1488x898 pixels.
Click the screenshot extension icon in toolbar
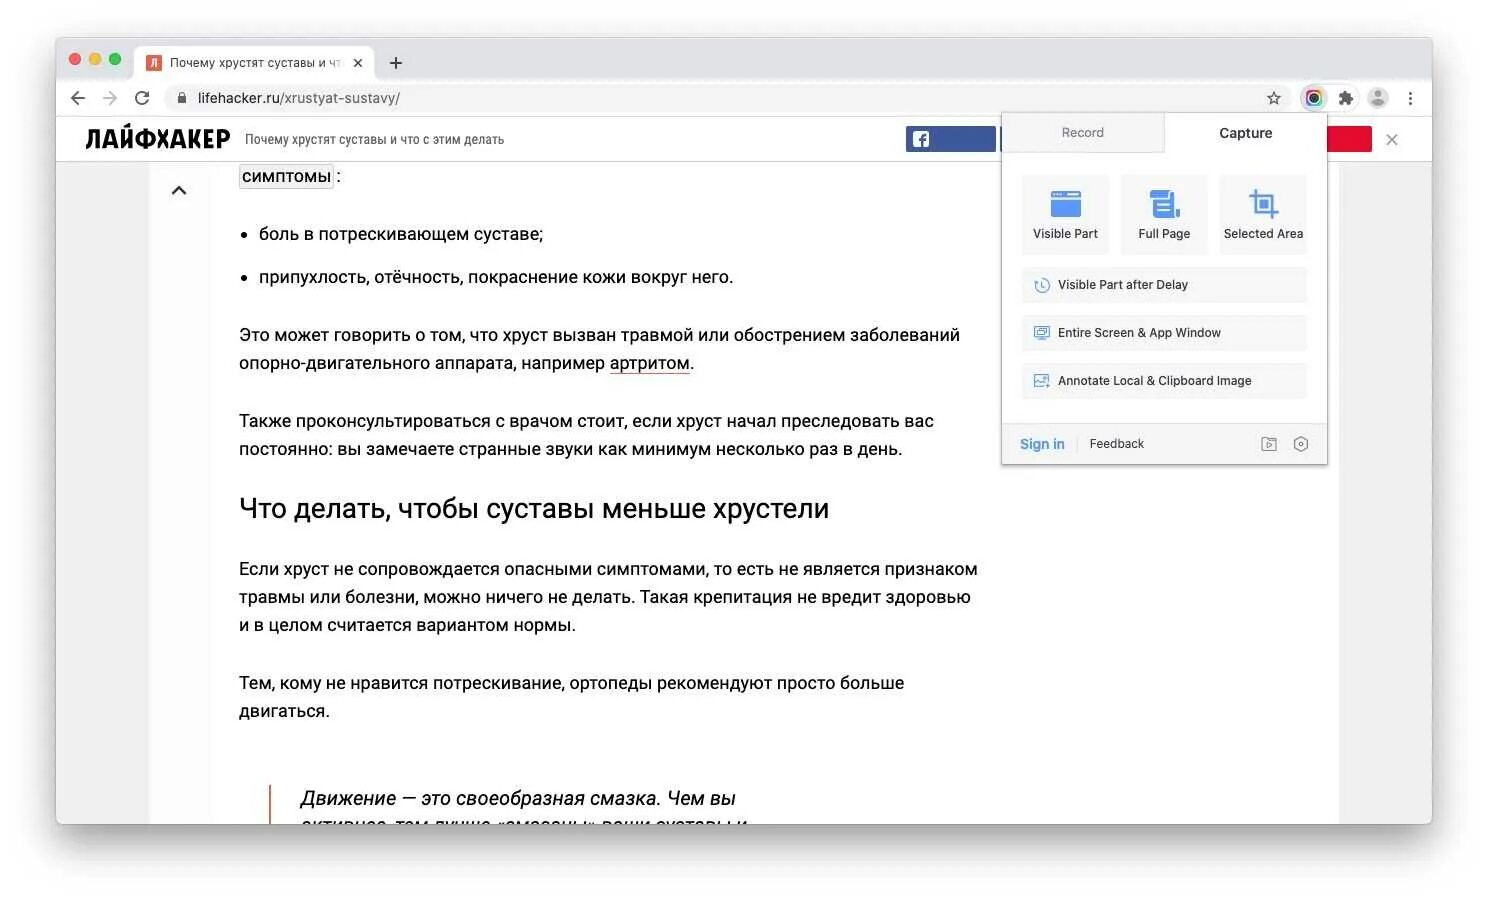(1314, 98)
